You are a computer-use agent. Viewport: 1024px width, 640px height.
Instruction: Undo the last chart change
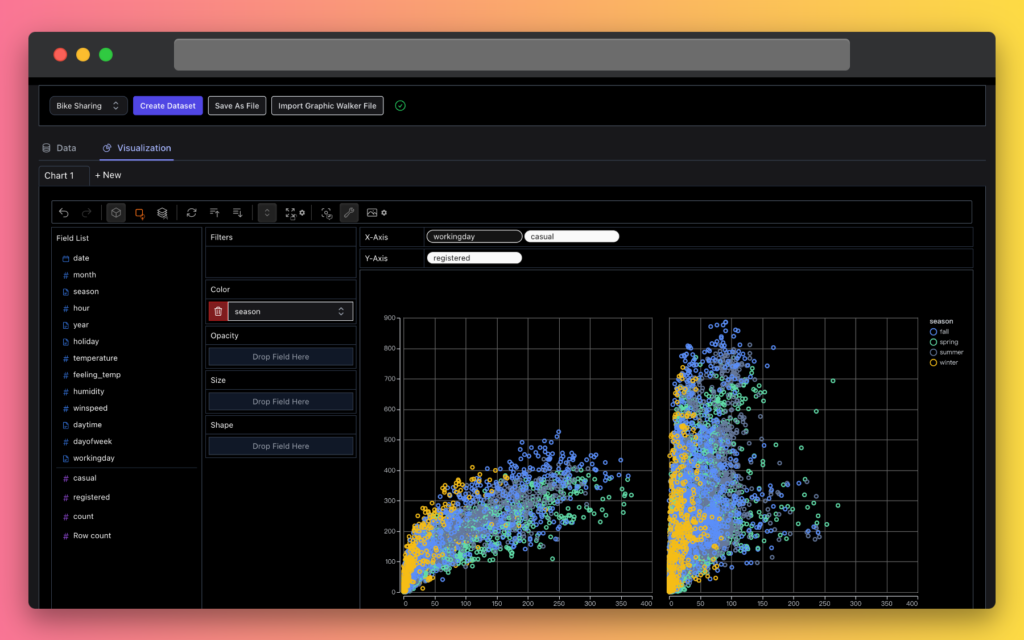pos(63,213)
